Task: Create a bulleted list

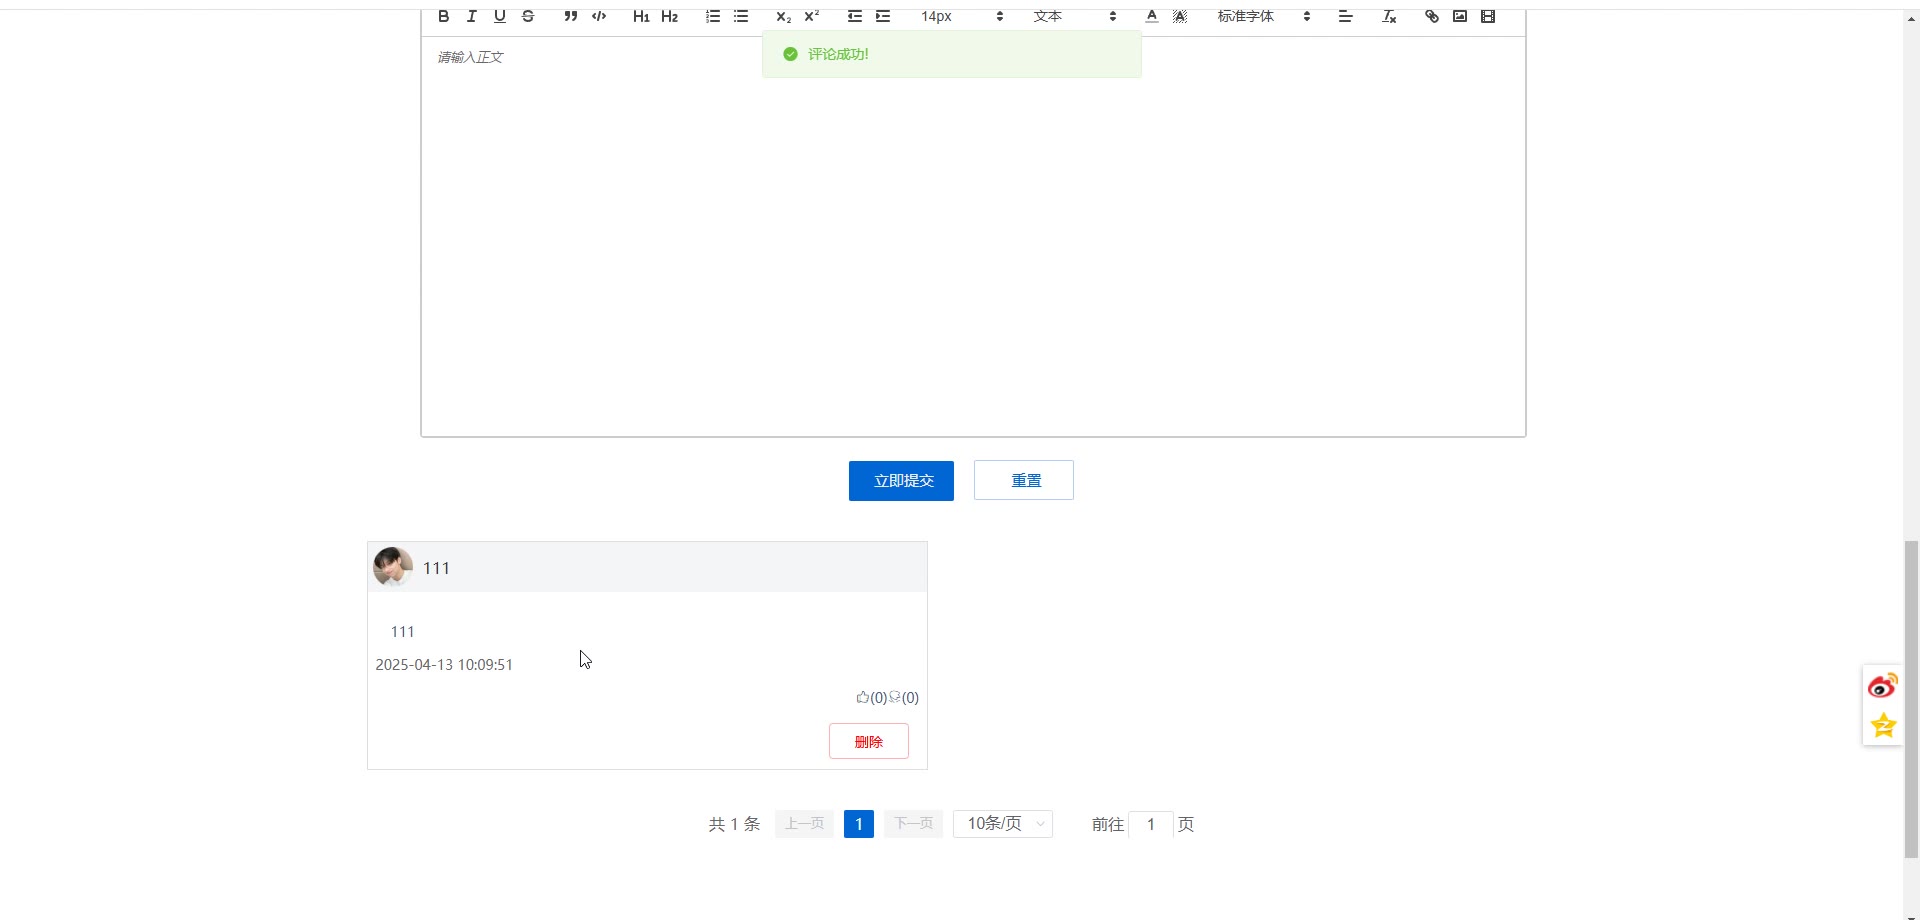Action: 741,16
